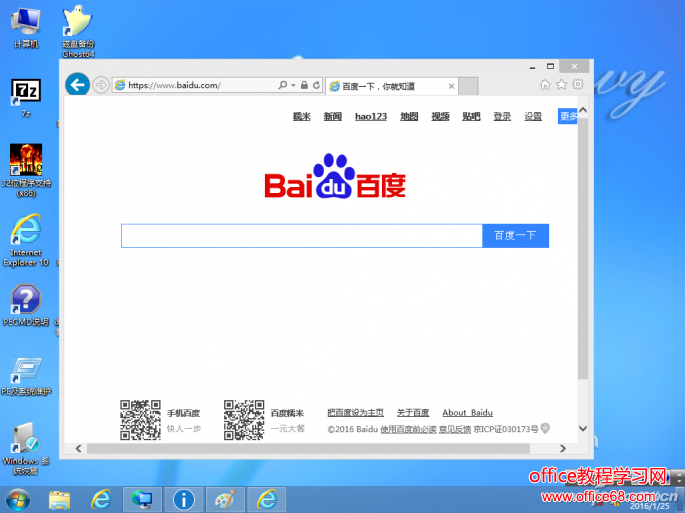This screenshot has height=513, width=685.
Task: Select the PECMD说明 help desktop icon
Action: 26,305
